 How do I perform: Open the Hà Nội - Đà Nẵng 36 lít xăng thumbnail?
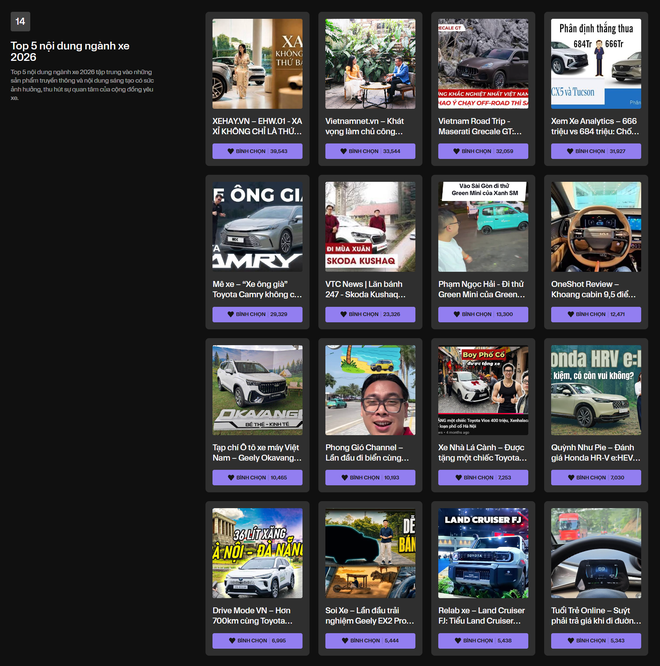(257, 553)
